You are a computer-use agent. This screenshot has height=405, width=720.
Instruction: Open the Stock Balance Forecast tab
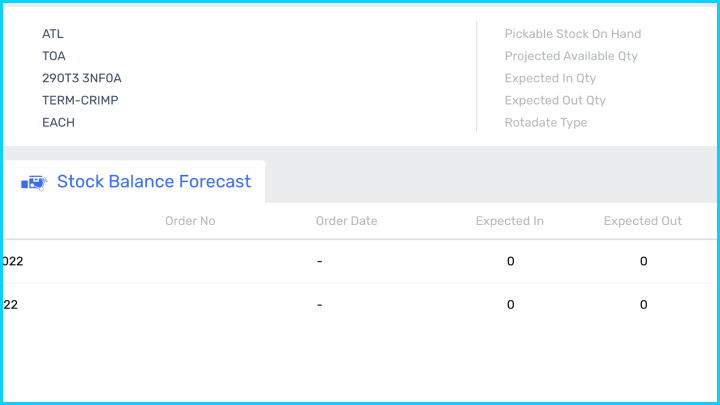153,182
